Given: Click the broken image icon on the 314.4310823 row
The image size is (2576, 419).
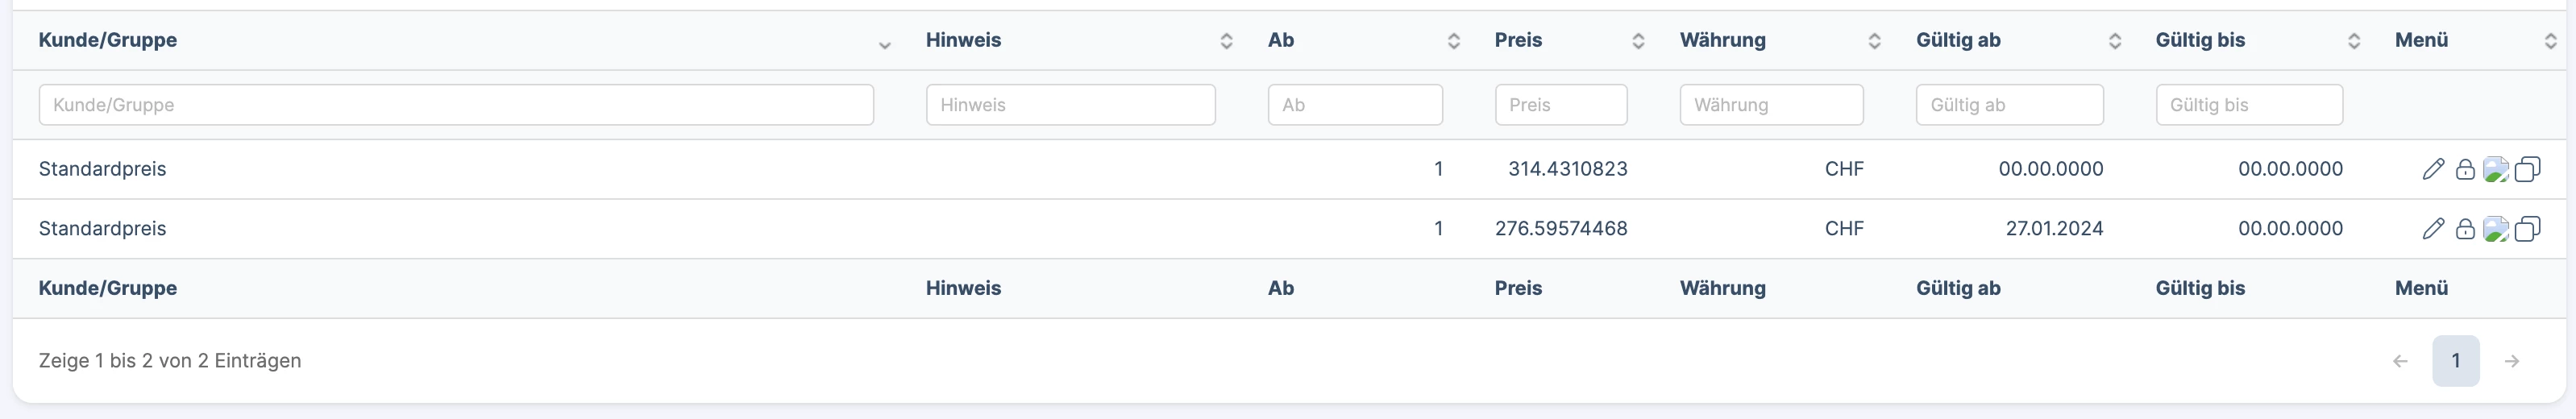Looking at the screenshot, I should [2496, 169].
